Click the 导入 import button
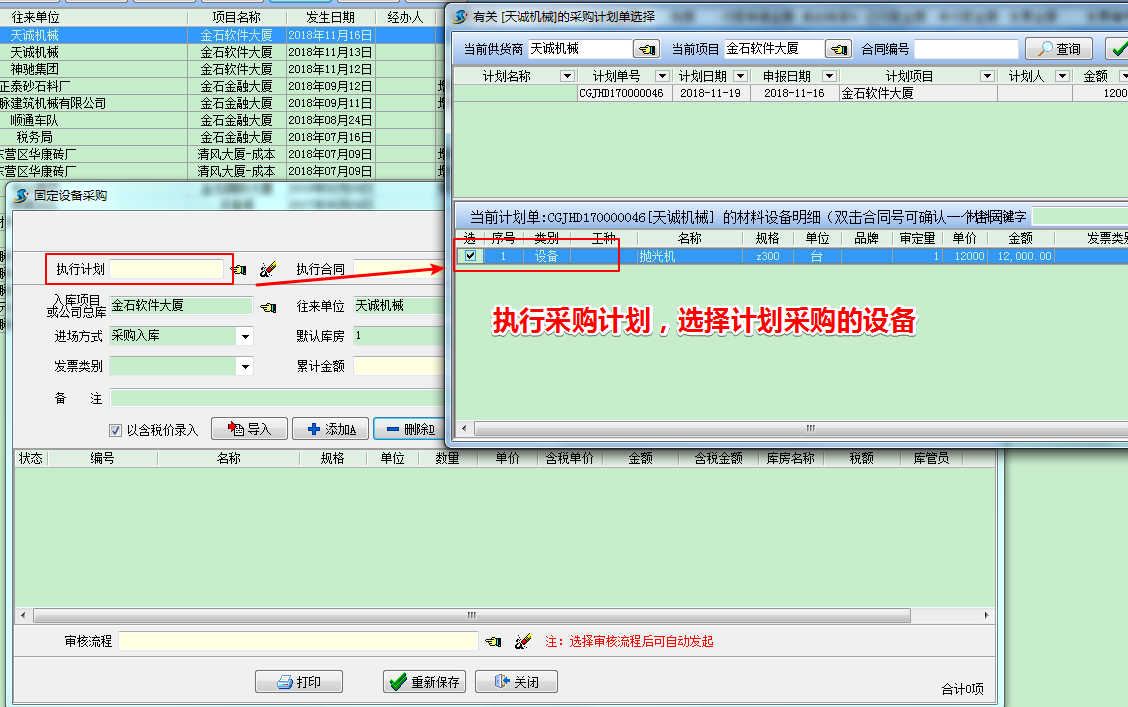This screenshot has width=1128, height=707. click(x=250, y=428)
